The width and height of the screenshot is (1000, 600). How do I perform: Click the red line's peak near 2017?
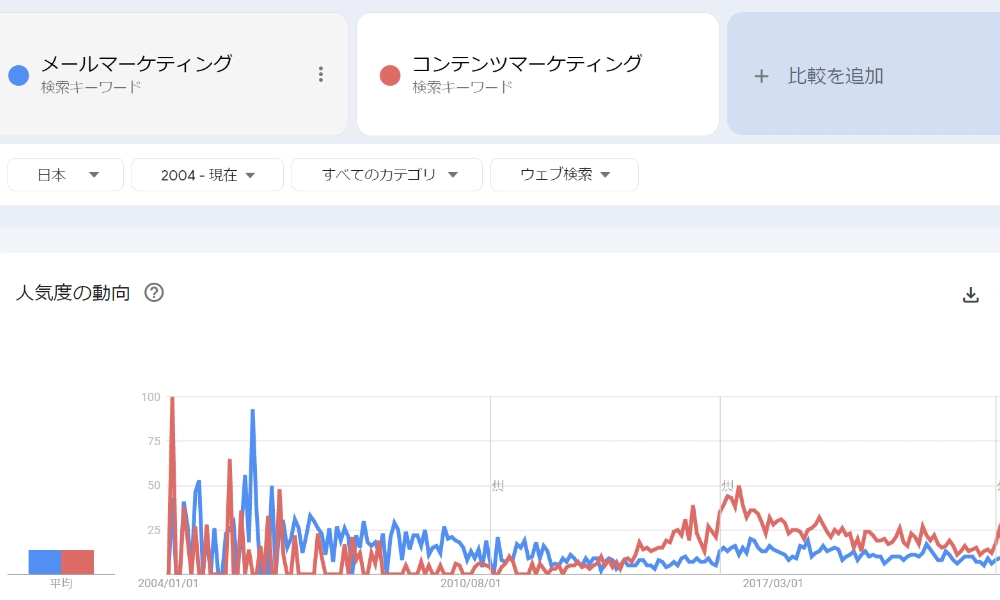(x=738, y=487)
